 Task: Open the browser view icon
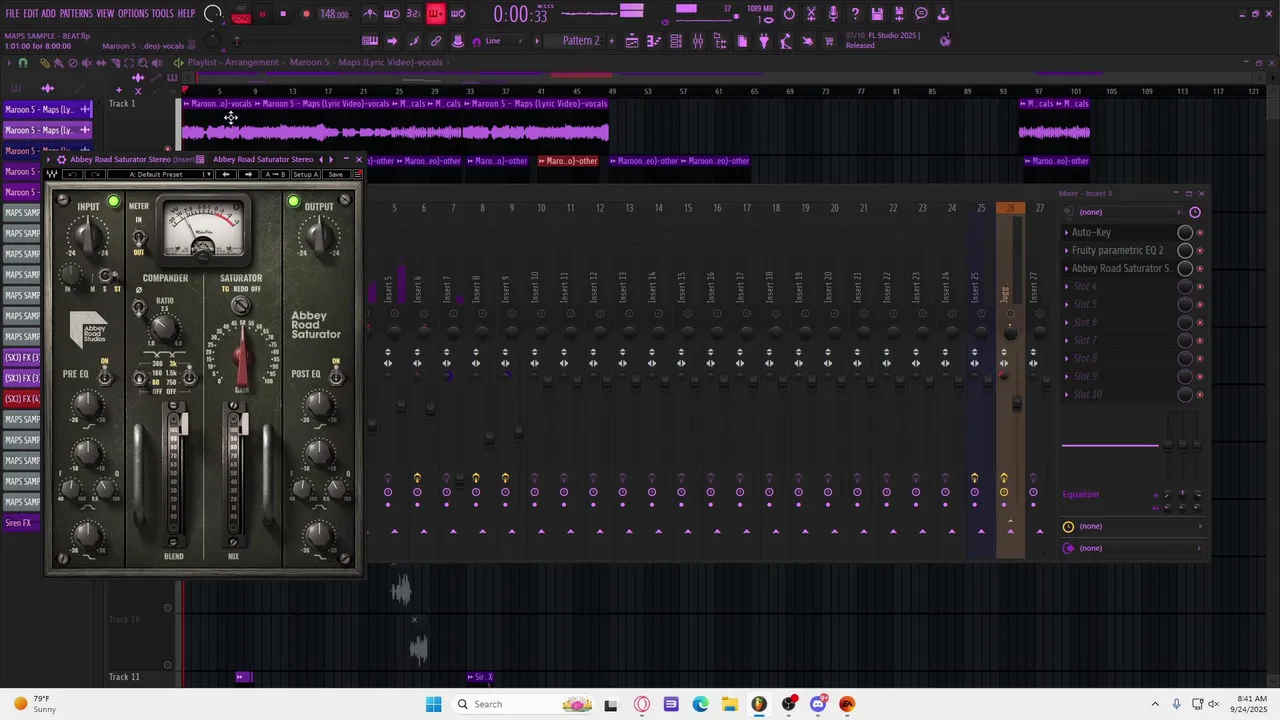coord(720,41)
